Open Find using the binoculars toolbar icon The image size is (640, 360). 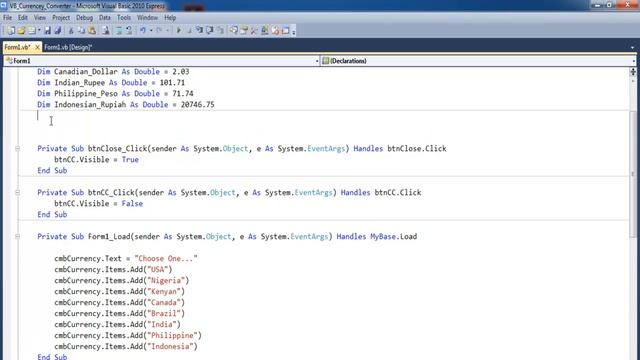(x=106, y=31)
